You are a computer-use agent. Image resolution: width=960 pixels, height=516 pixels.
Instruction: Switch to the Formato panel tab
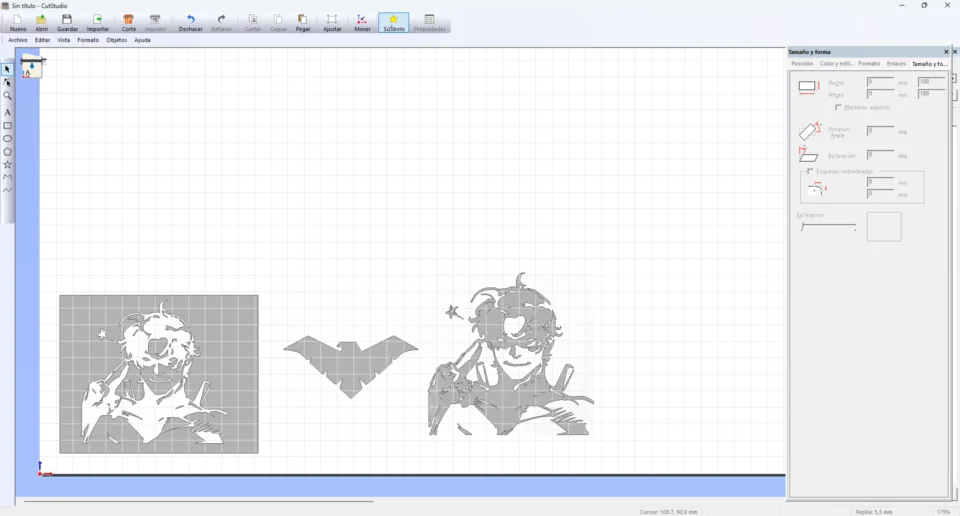[869, 64]
